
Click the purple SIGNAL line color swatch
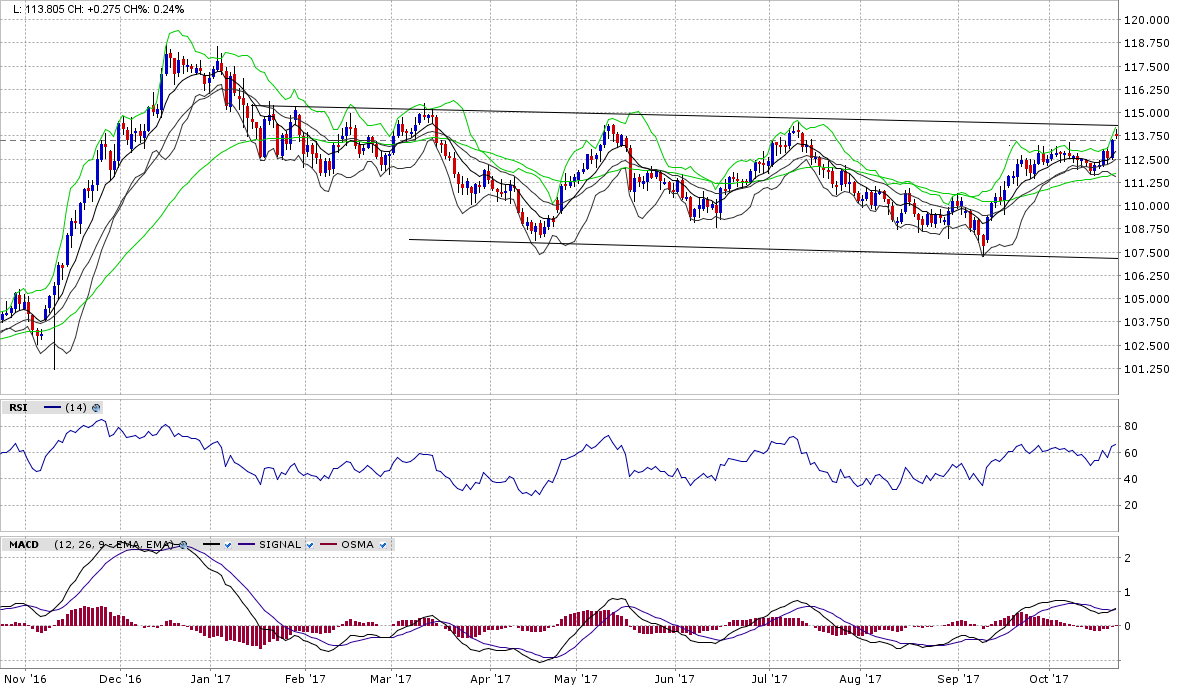(247, 545)
